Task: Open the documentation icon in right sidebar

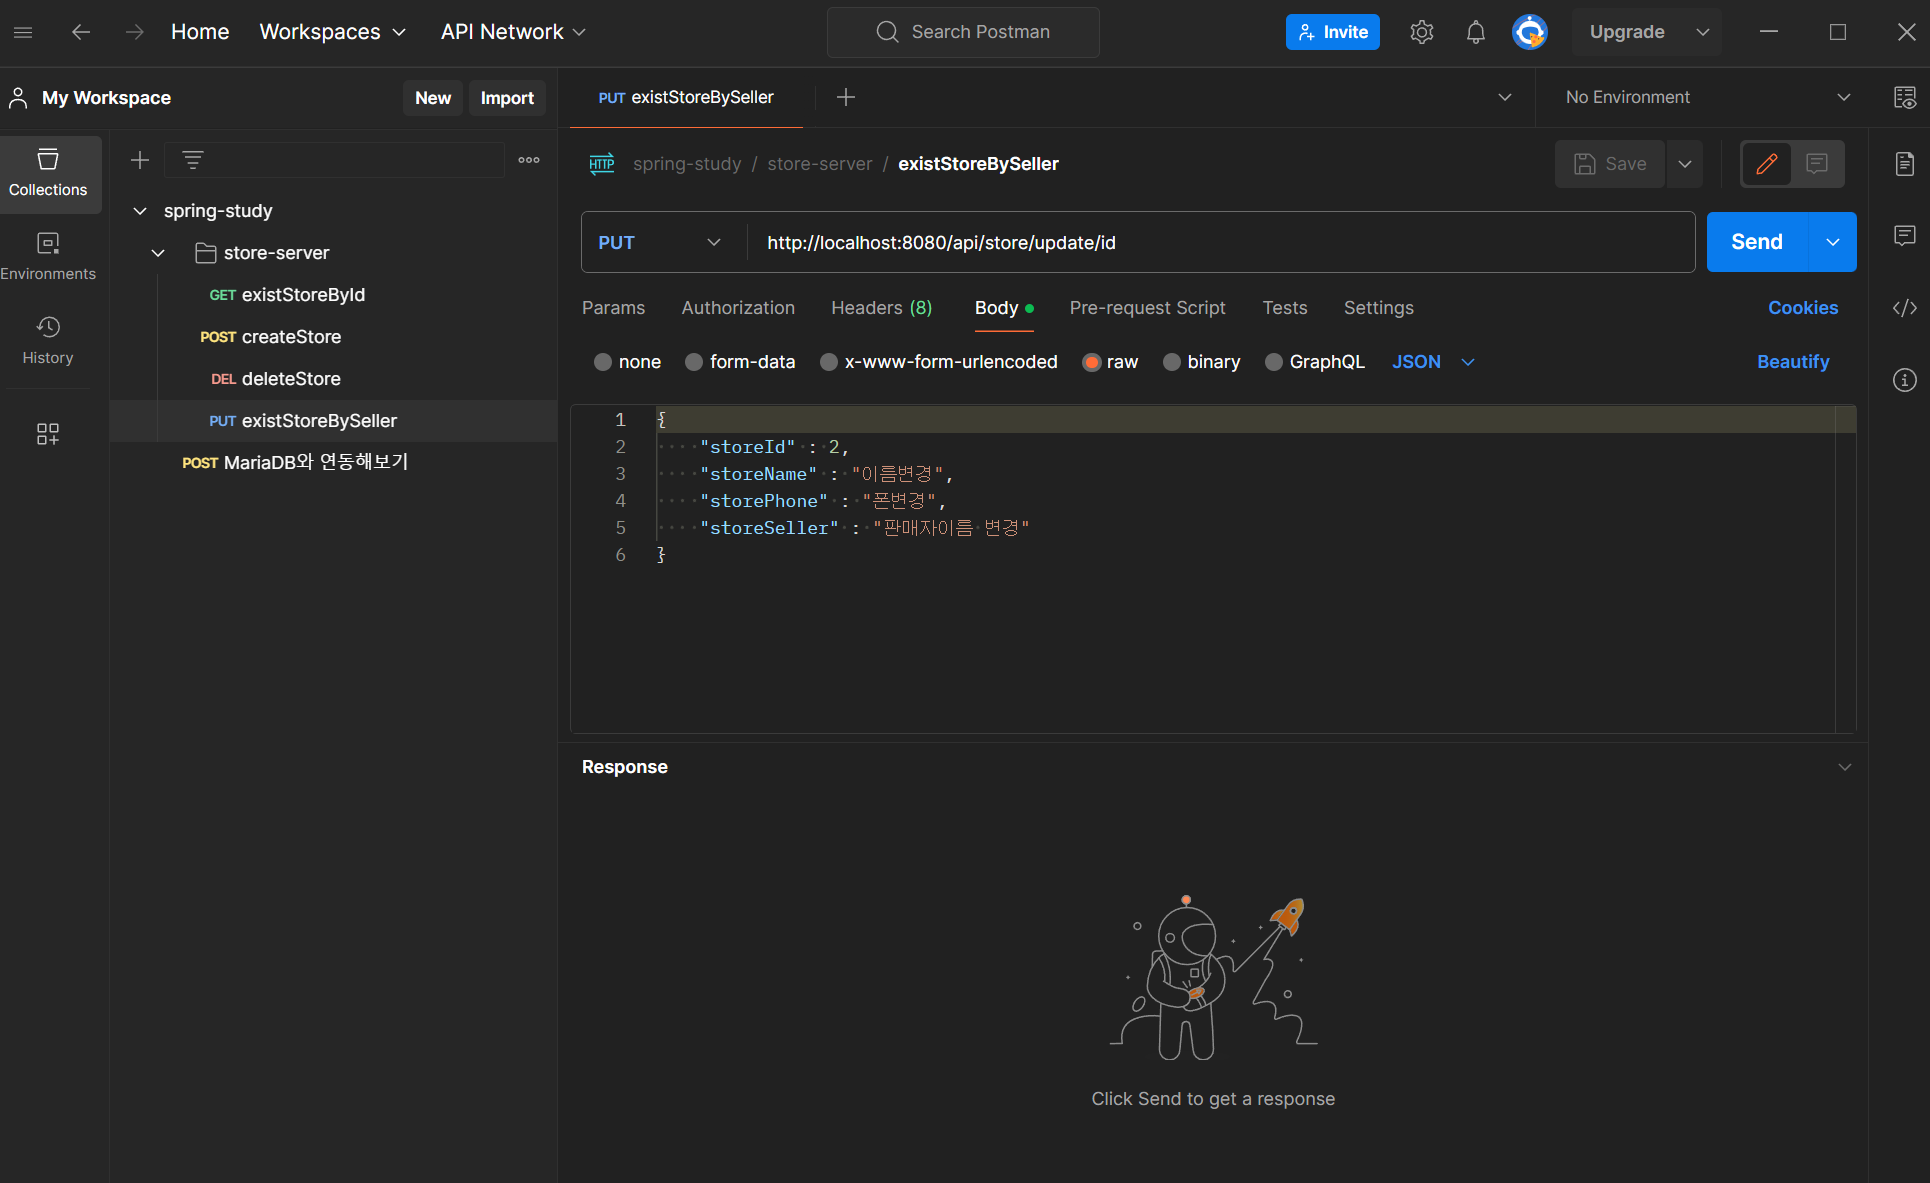Action: [1904, 164]
